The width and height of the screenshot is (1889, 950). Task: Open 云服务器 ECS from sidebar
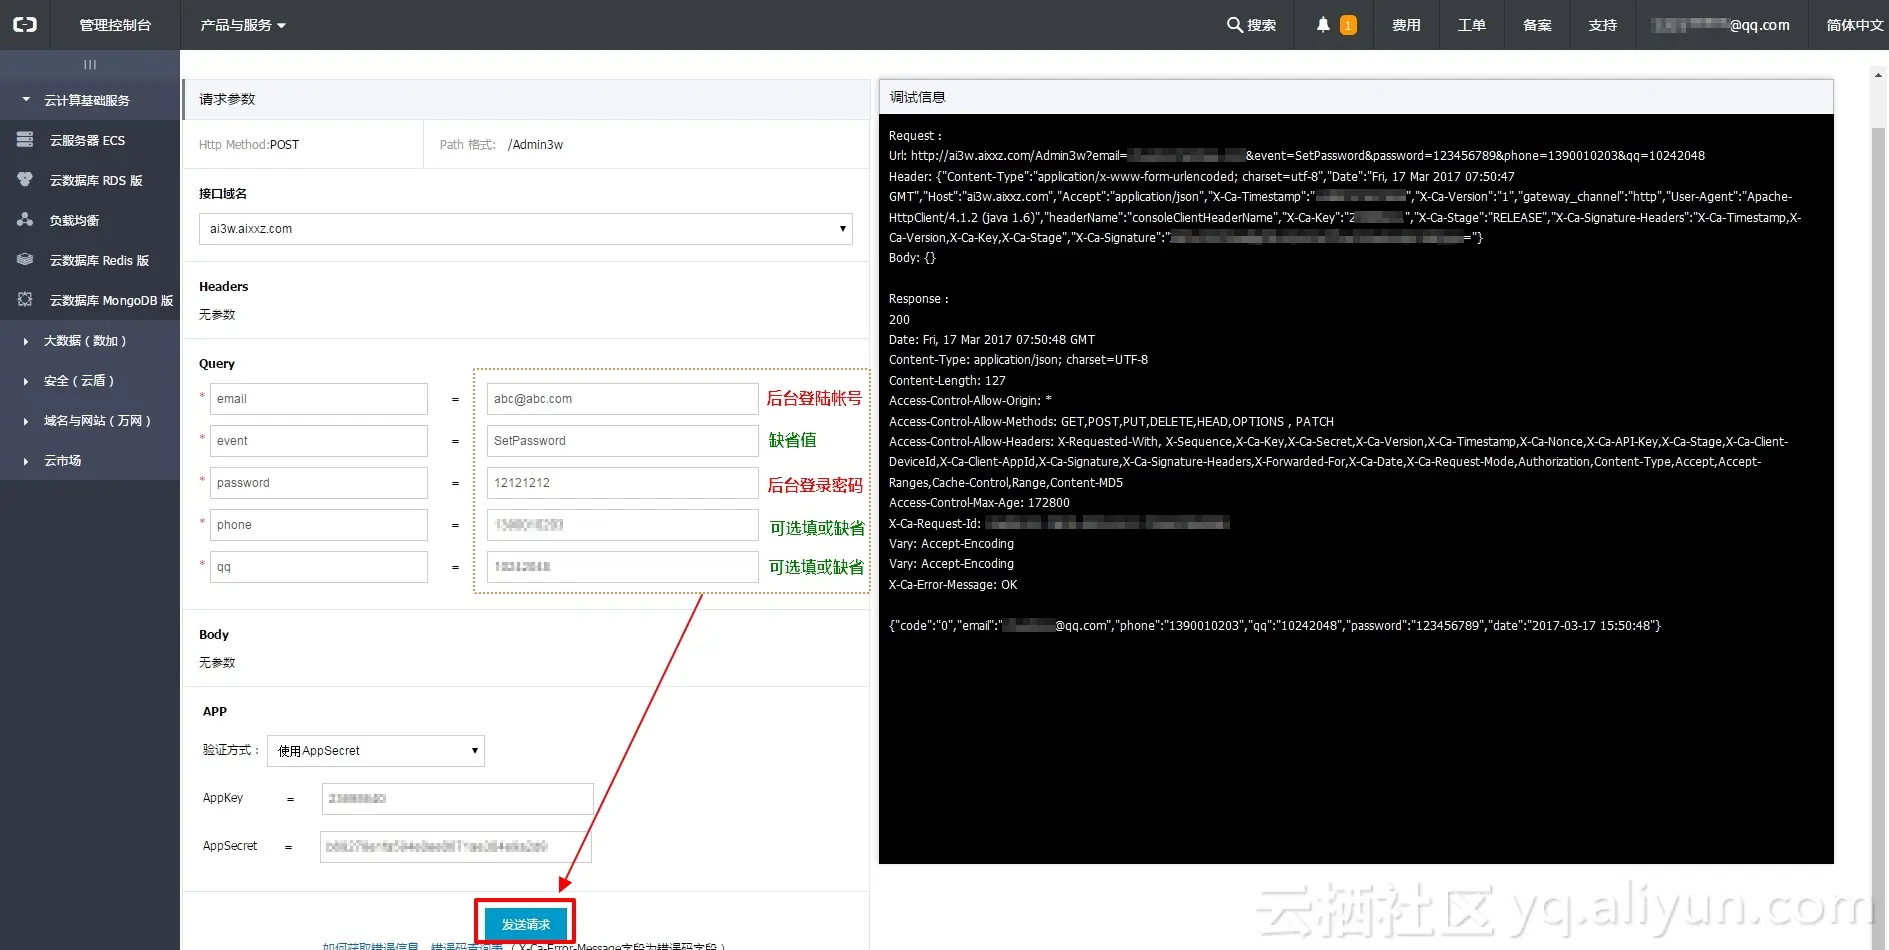(x=90, y=140)
